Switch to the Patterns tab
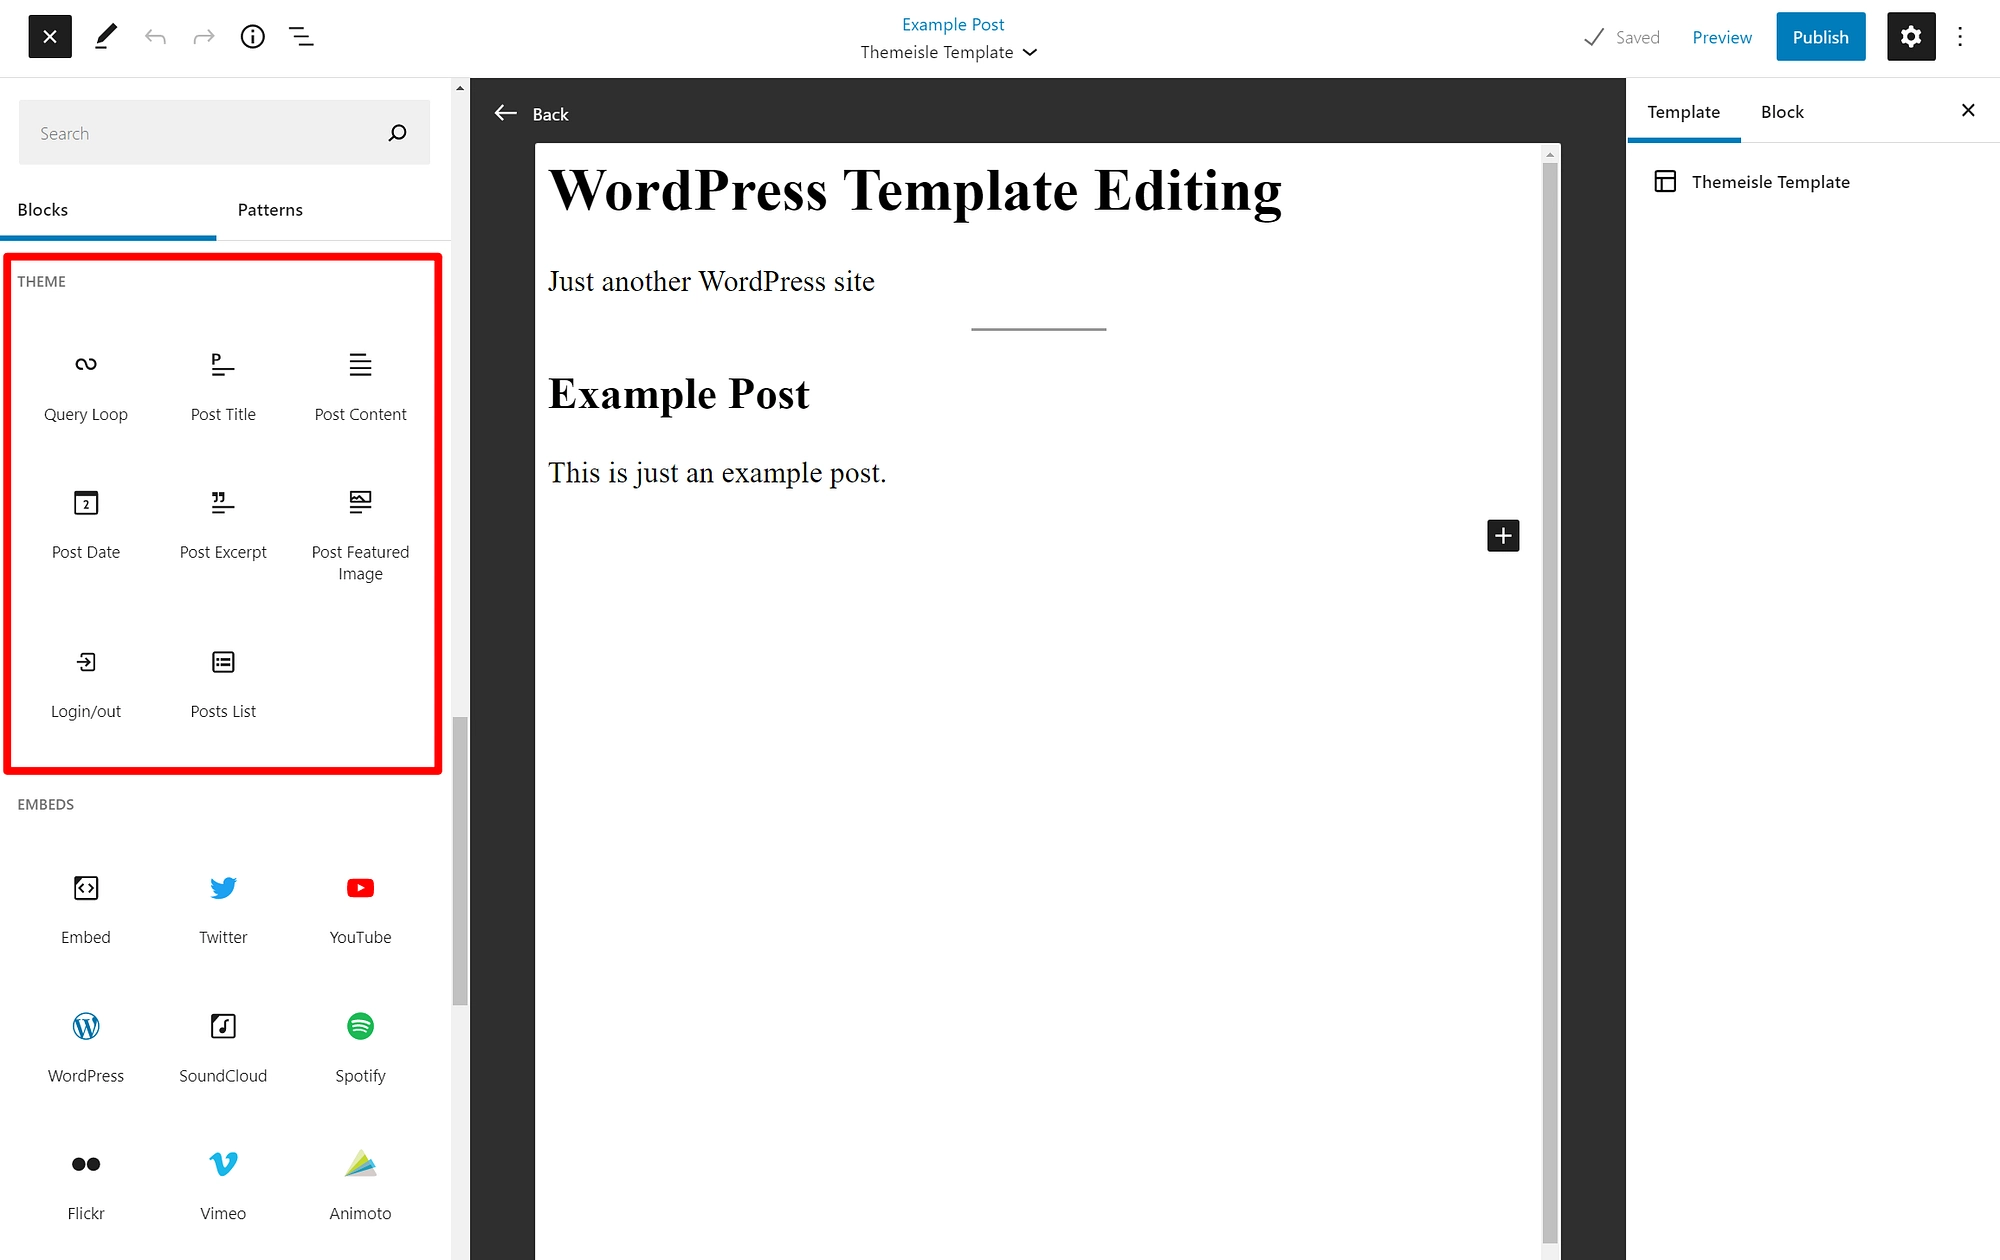The image size is (2000, 1260). [269, 209]
